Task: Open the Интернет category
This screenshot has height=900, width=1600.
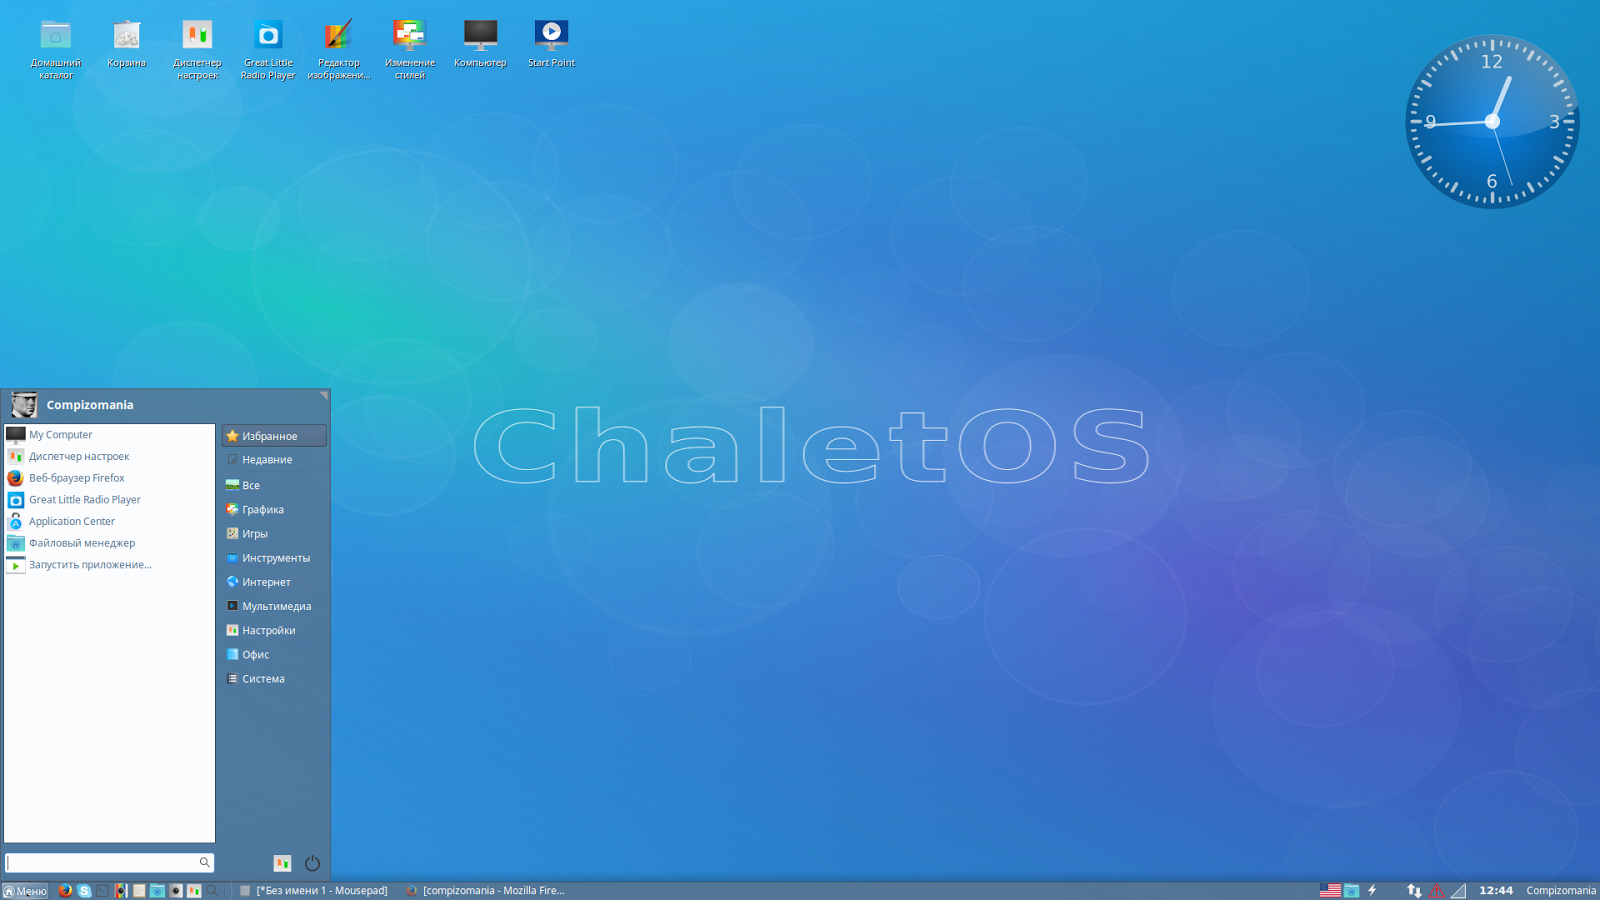Action: 274,582
